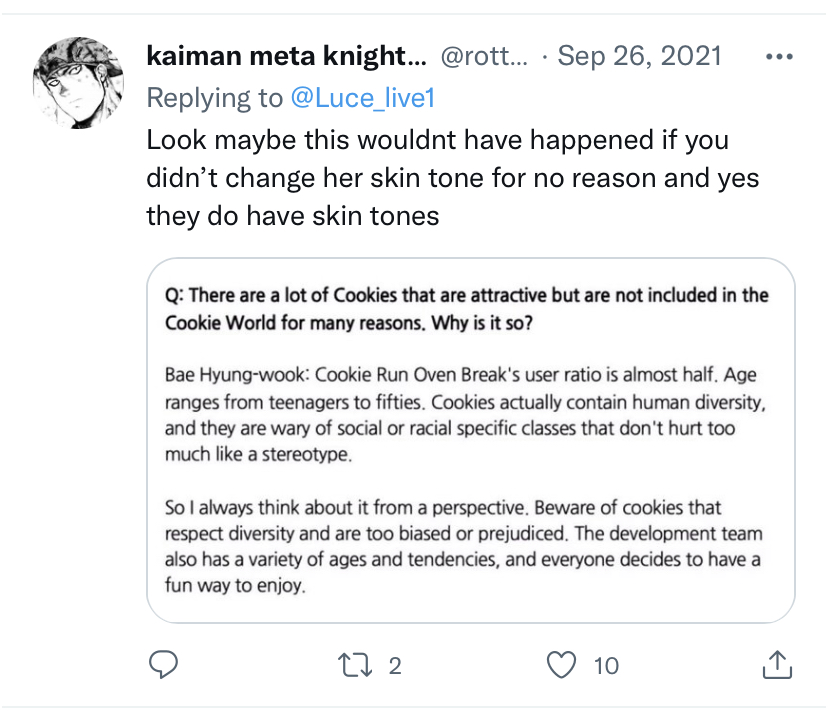Click the @rott... username handle
This screenshot has height=714, width=828.
point(484,56)
